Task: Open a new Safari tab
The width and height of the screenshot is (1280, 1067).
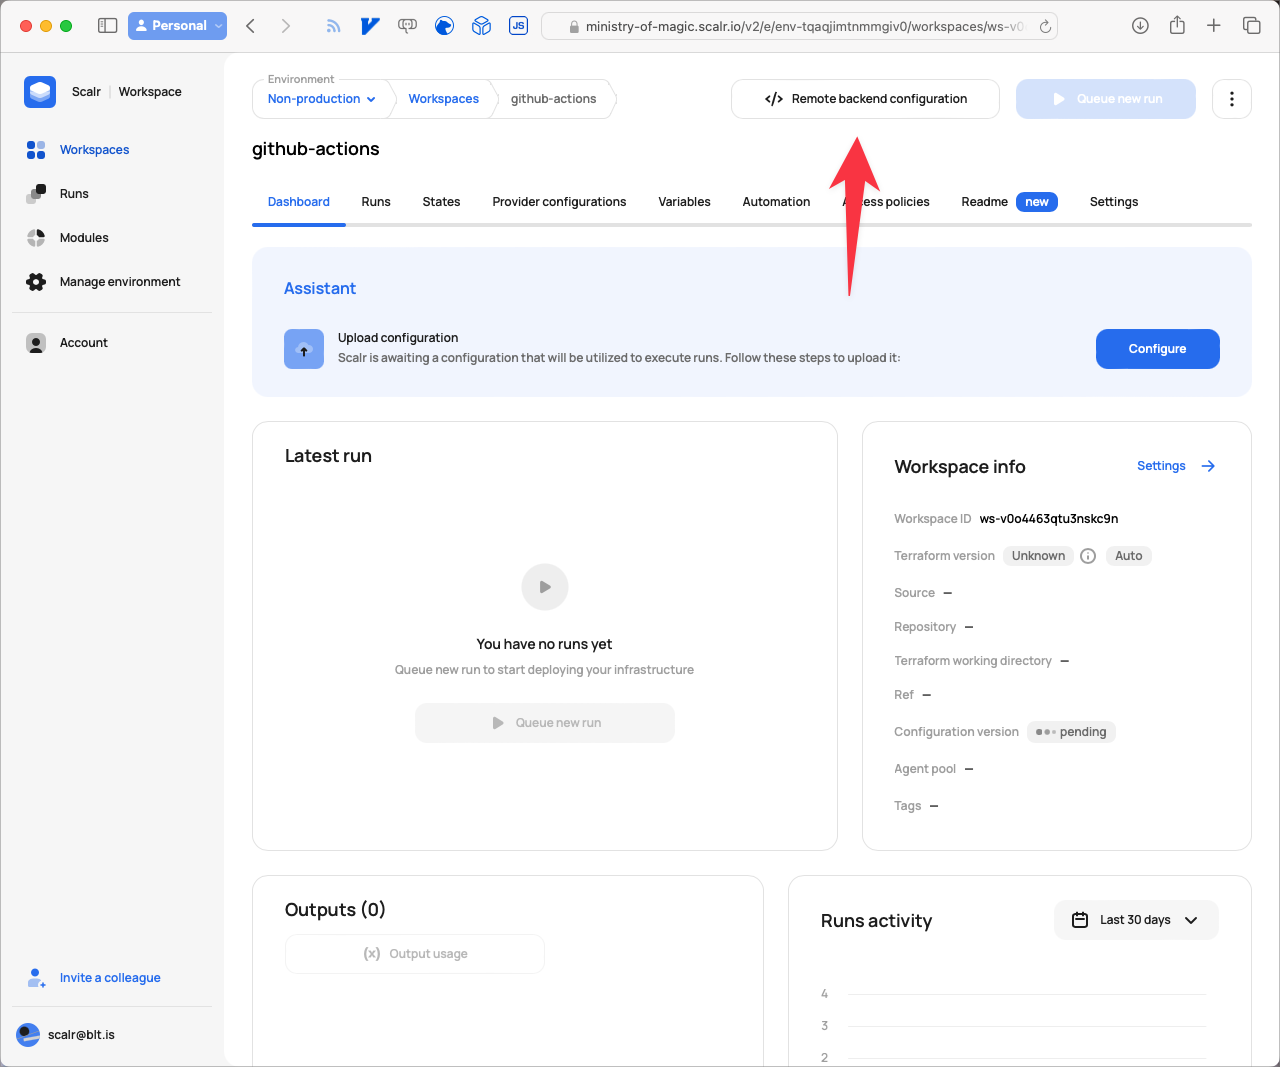Action: coord(1214,26)
